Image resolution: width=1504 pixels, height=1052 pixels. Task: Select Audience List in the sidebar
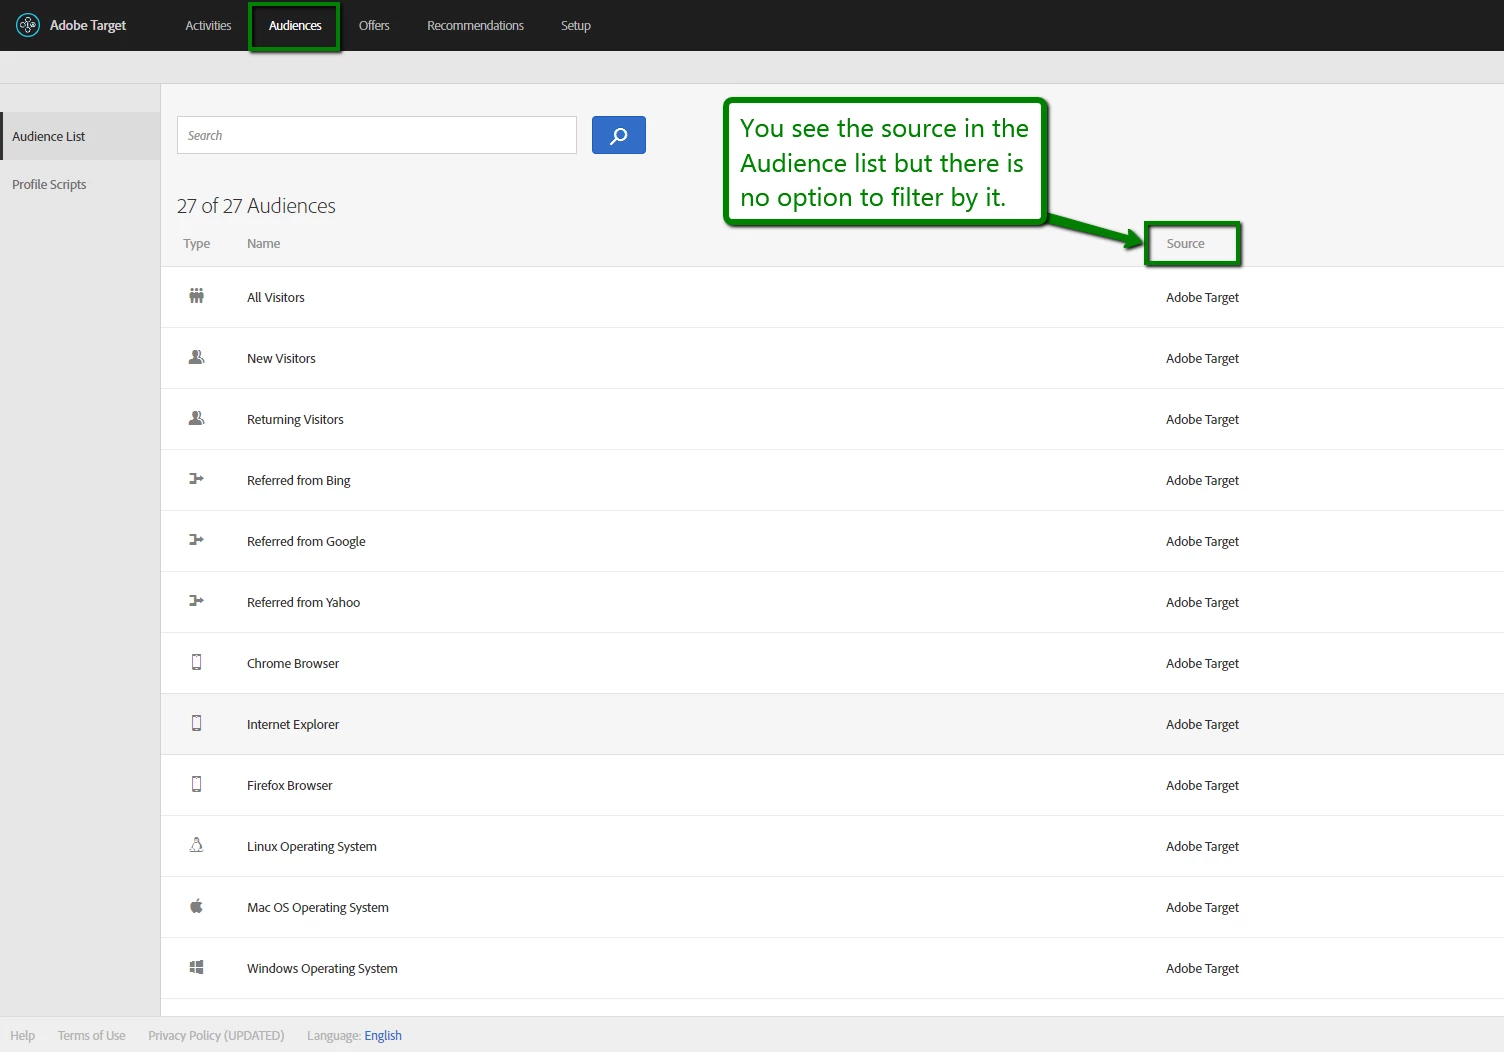click(x=80, y=136)
